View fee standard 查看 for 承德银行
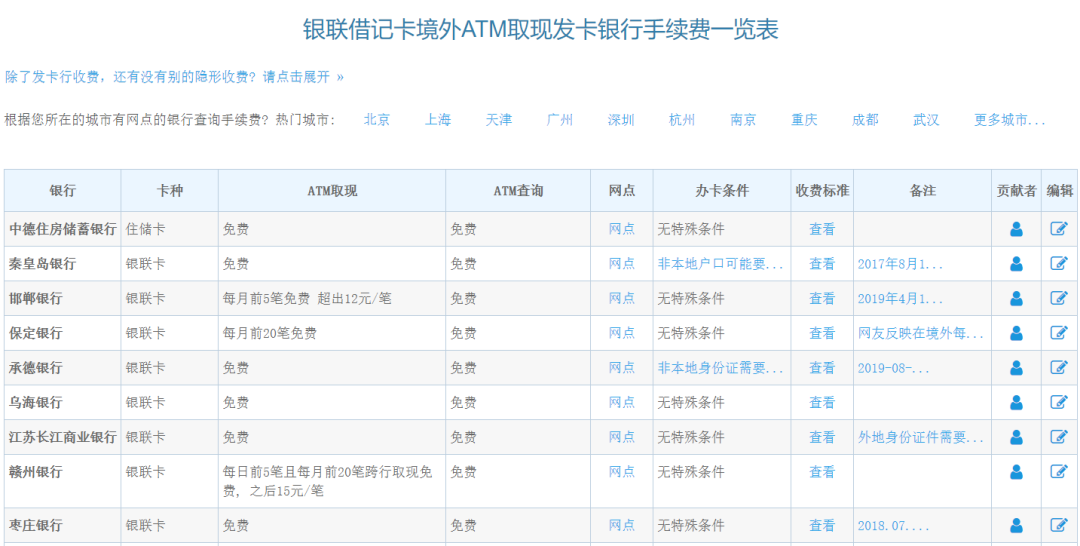 pyautogui.click(x=822, y=368)
